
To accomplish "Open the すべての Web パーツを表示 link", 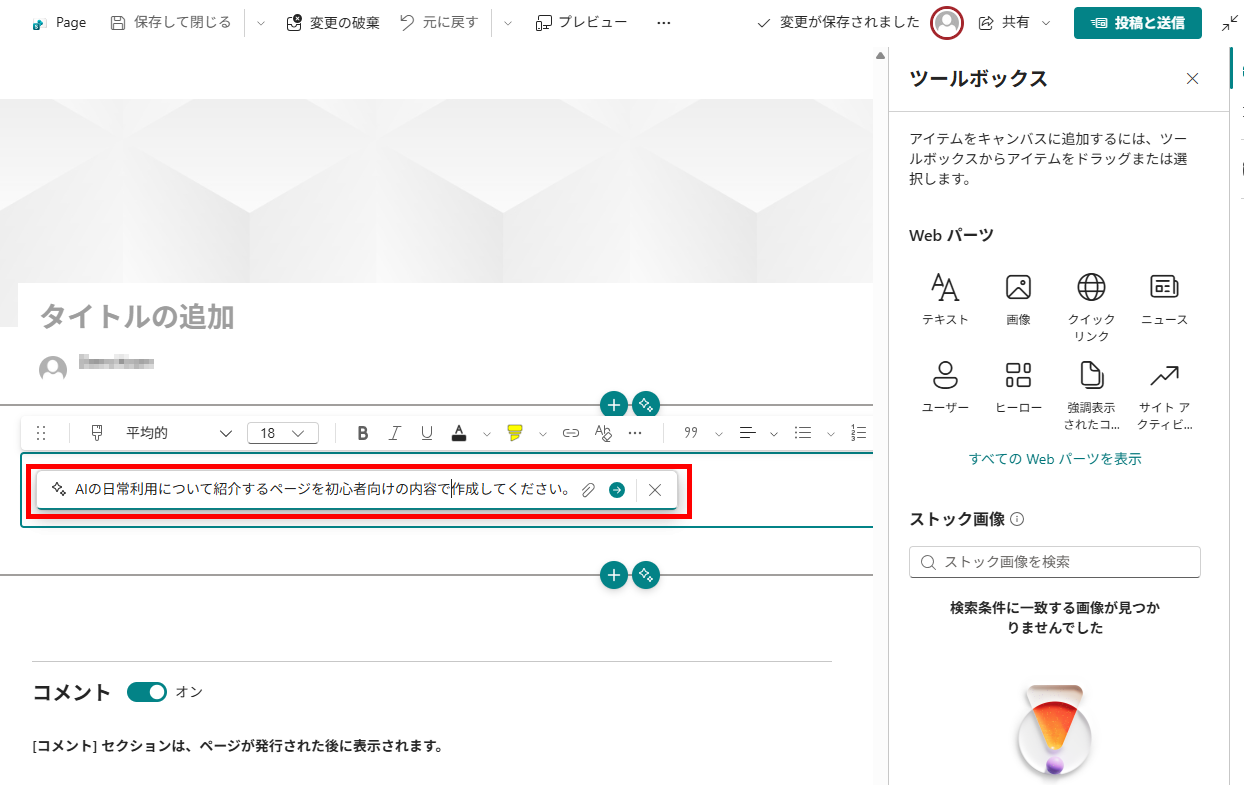I will (x=1055, y=459).
